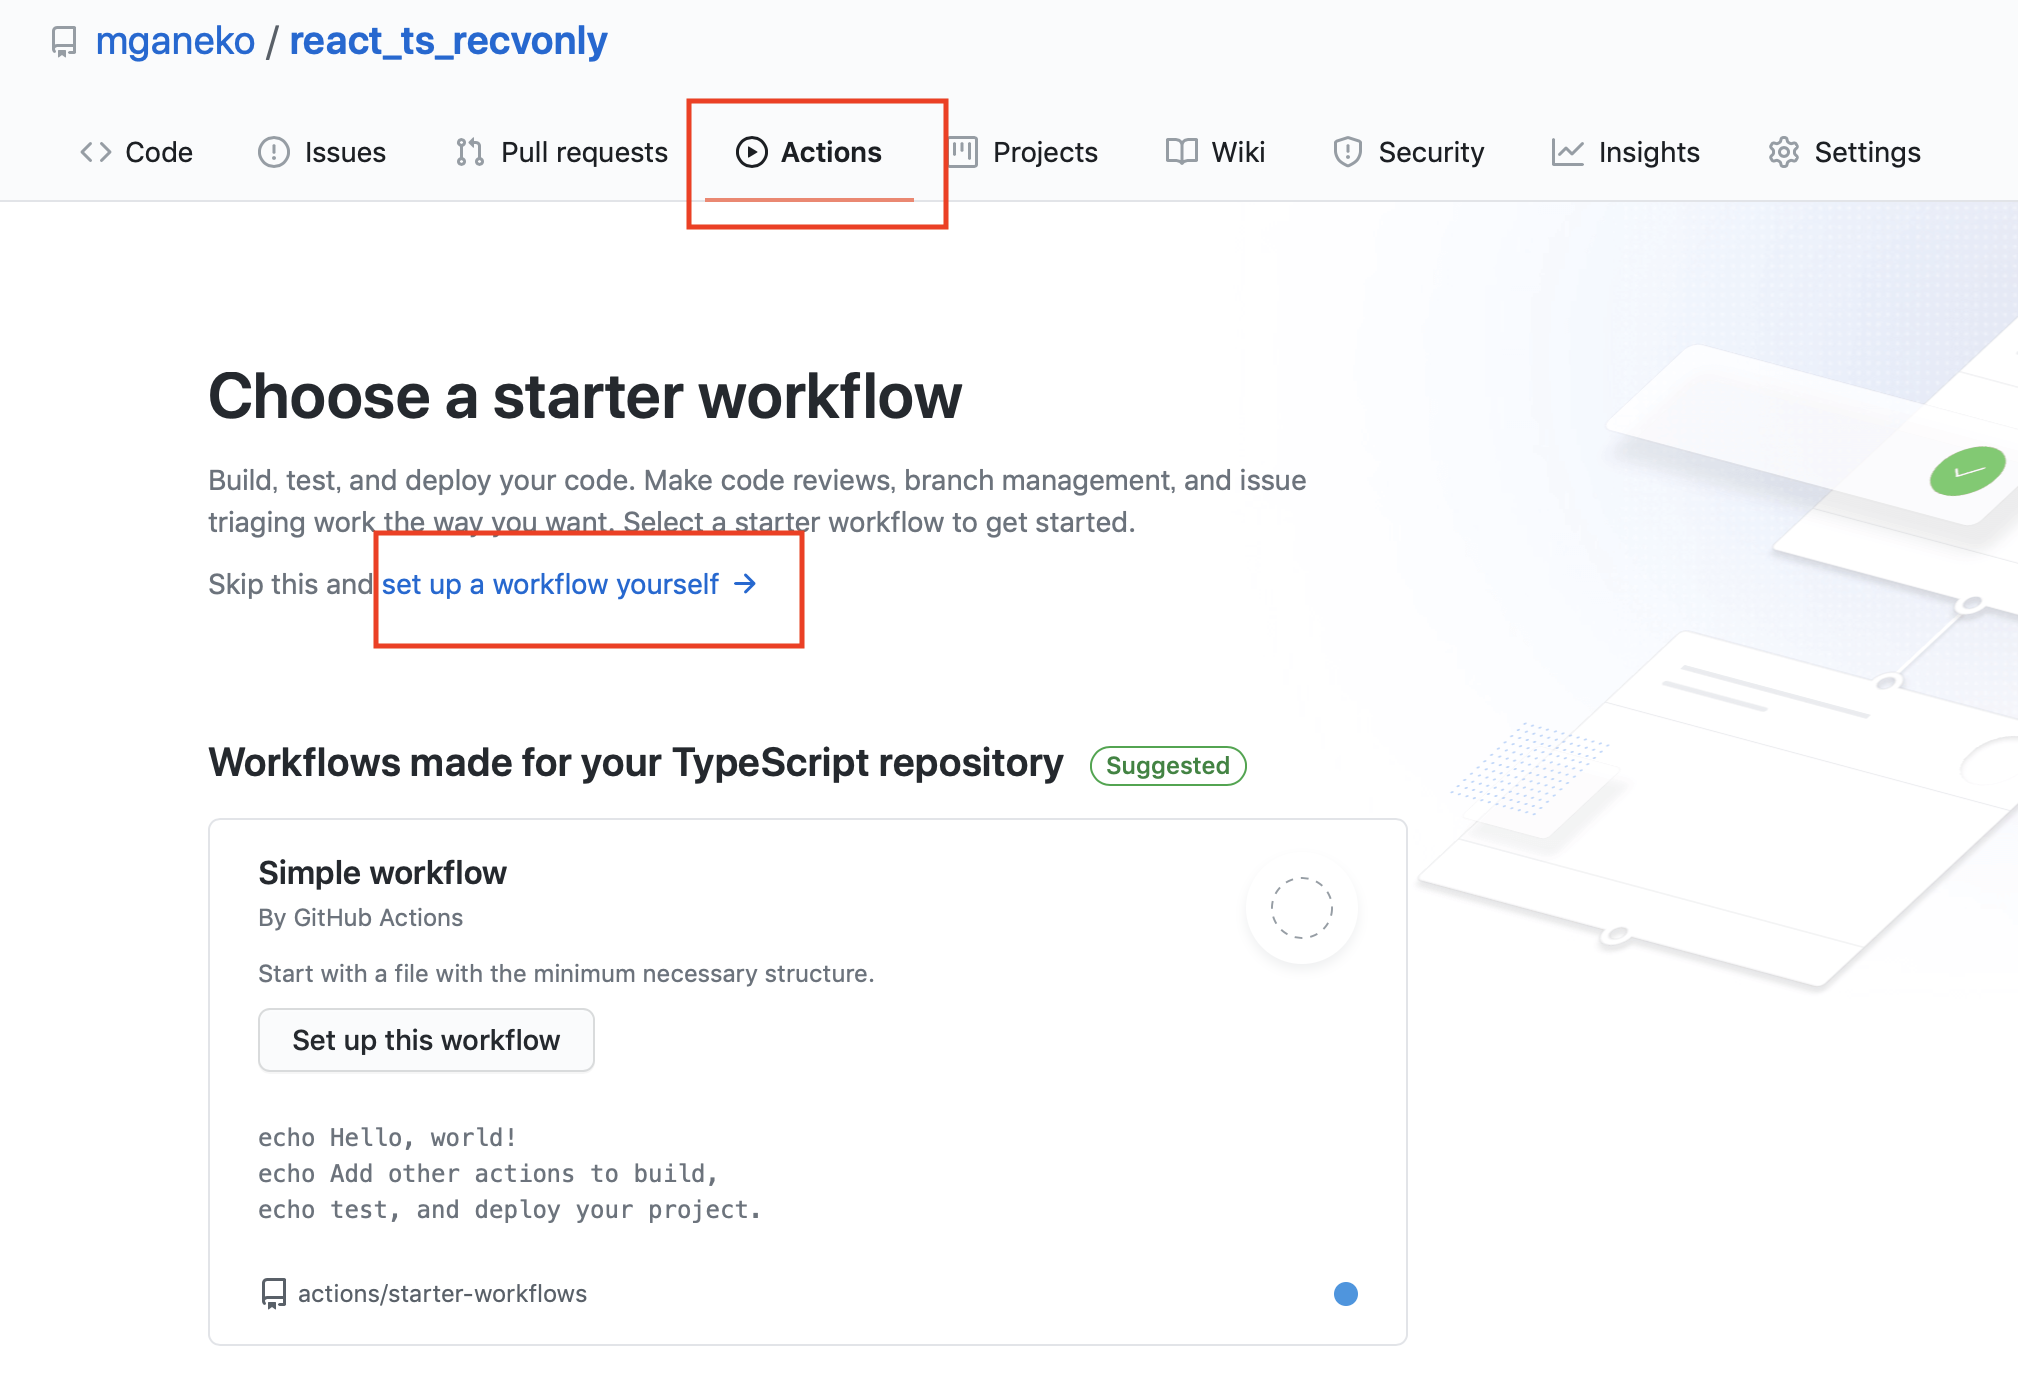2018x1390 pixels.
Task: Go to the Projects tab
Action: pyautogui.click(x=1023, y=152)
